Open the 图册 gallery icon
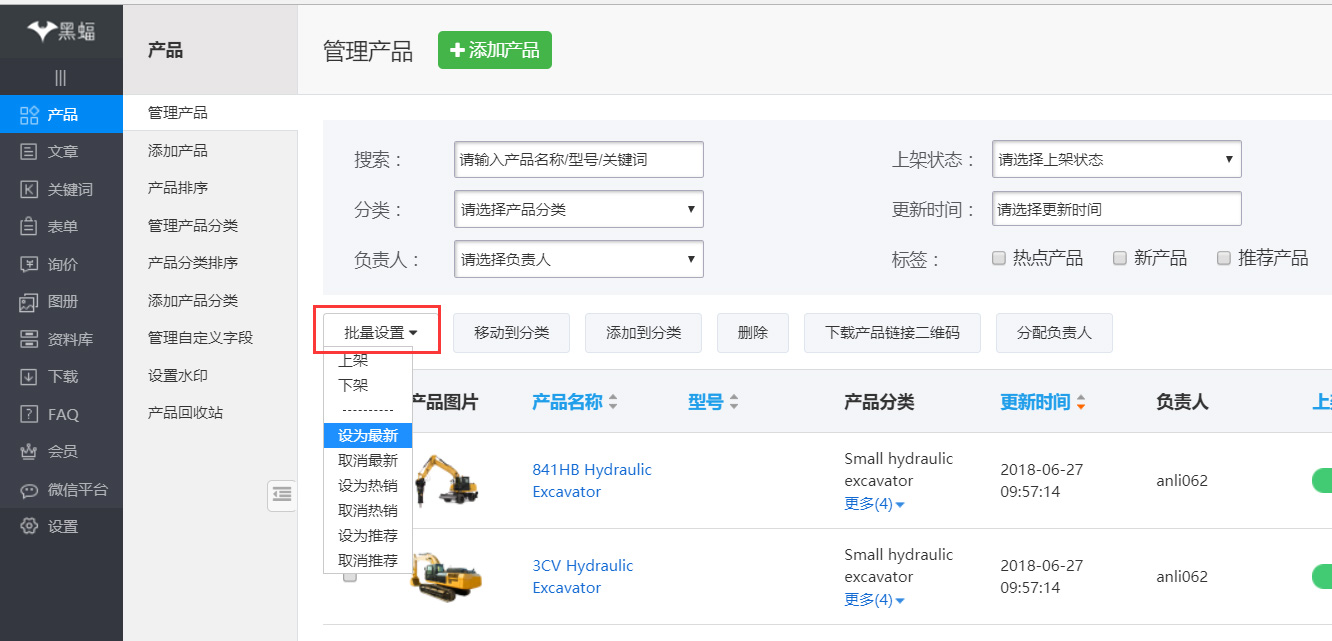1332x641 pixels. point(29,302)
